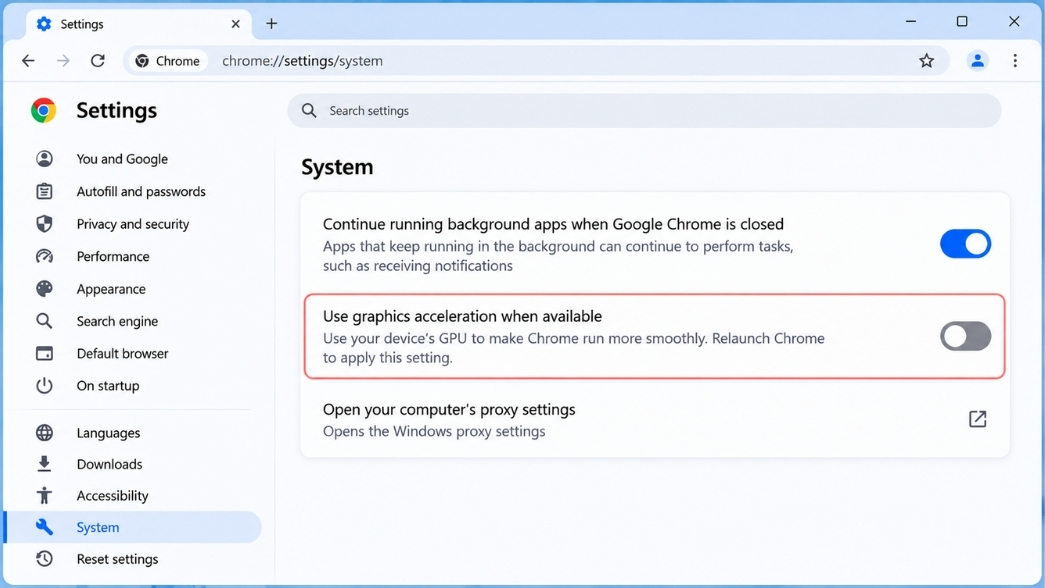Viewport: 1045px width, 588px height.
Task: Reload the settings page
Action: [x=98, y=61]
